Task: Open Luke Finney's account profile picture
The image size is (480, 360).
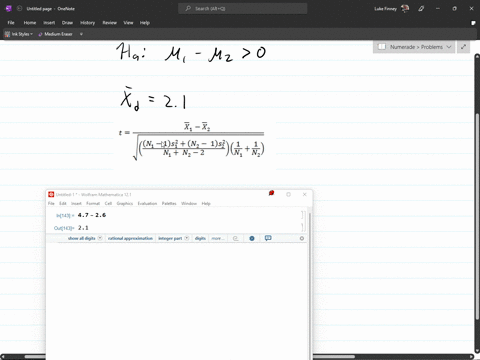Action: tap(405, 9)
